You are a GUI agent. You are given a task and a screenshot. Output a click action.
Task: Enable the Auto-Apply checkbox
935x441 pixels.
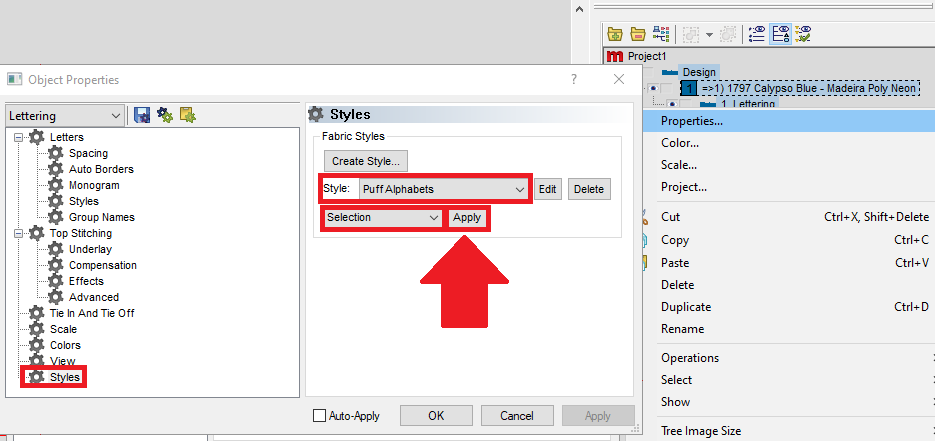[320, 415]
